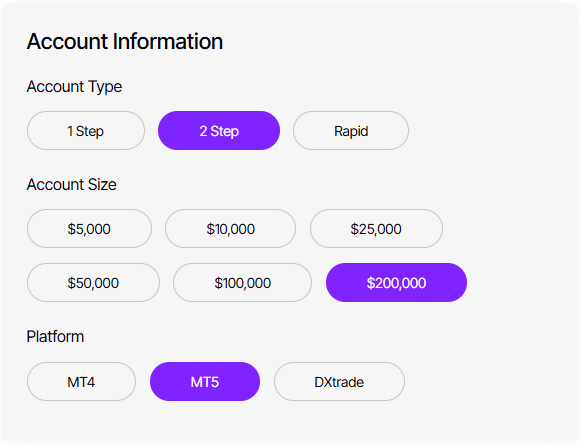Image resolution: width=582 pixels, height=445 pixels.
Task: Choose the $10,000 account size
Action: [x=230, y=229]
